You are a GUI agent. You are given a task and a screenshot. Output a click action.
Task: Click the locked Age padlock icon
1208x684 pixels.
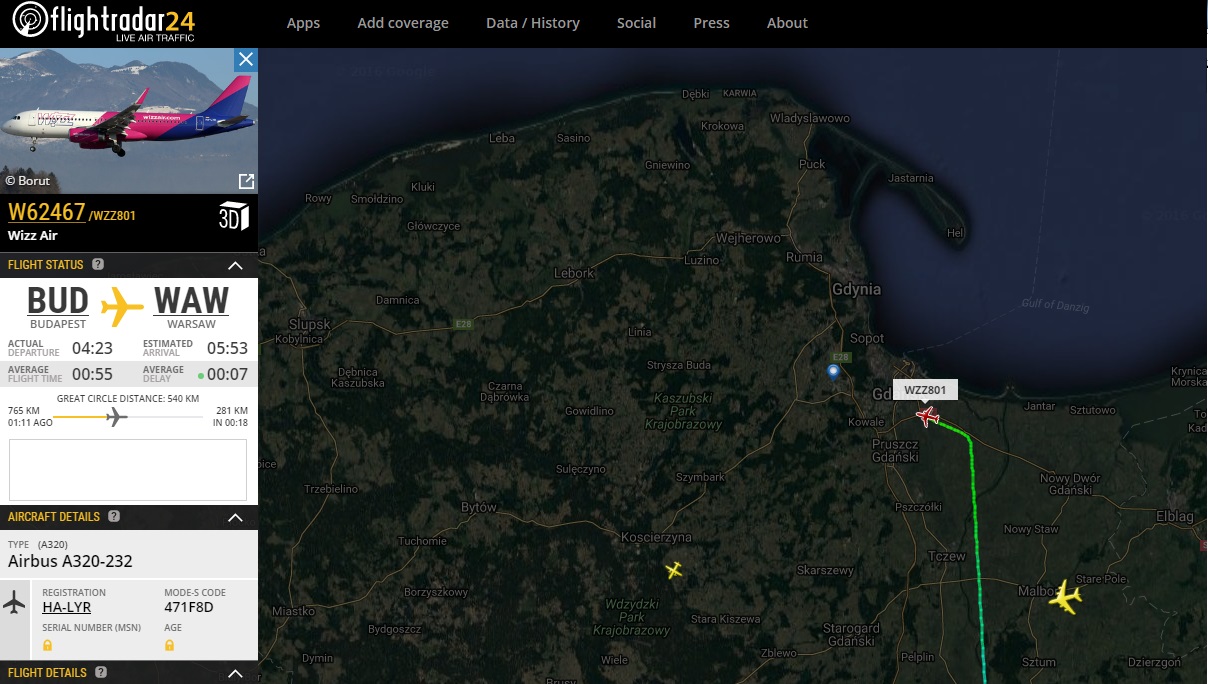pyautogui.click(x=170, y=645)
